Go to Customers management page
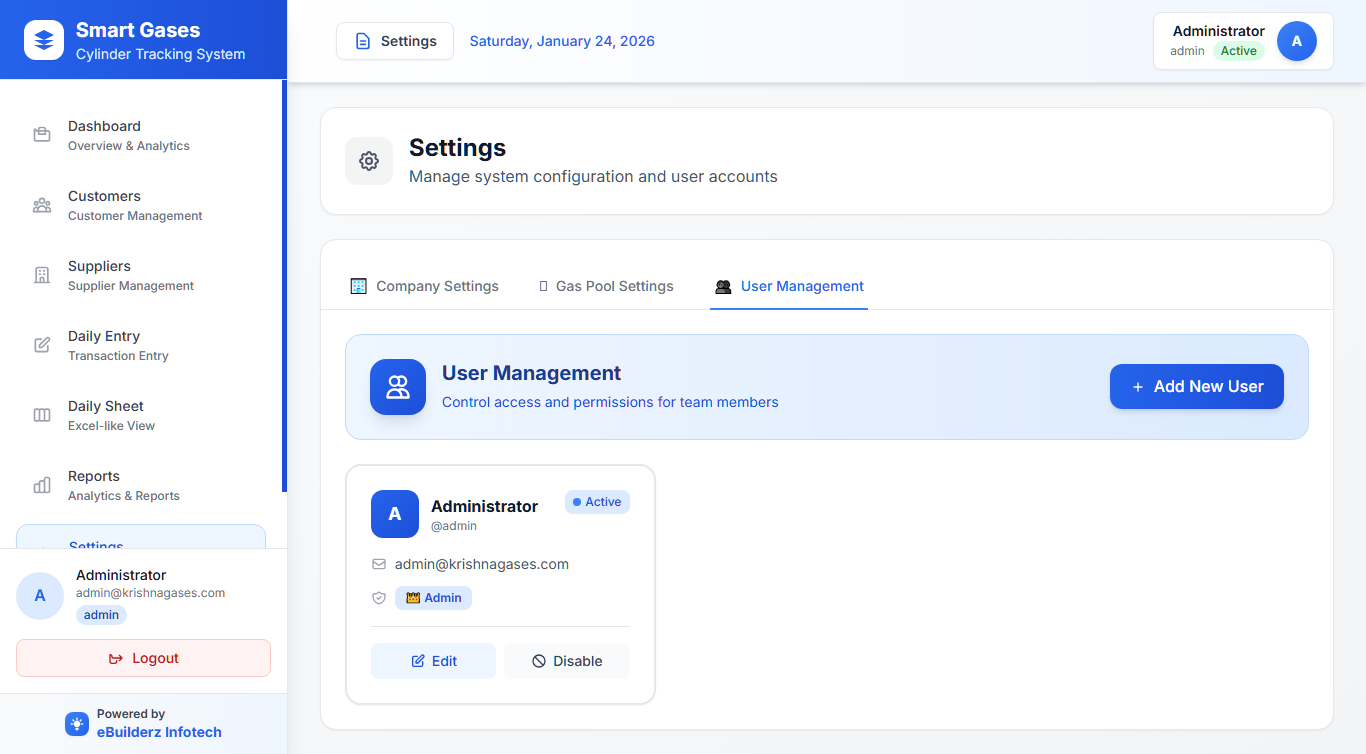Viewport: 1366px width, 754px height. (141, 205)
